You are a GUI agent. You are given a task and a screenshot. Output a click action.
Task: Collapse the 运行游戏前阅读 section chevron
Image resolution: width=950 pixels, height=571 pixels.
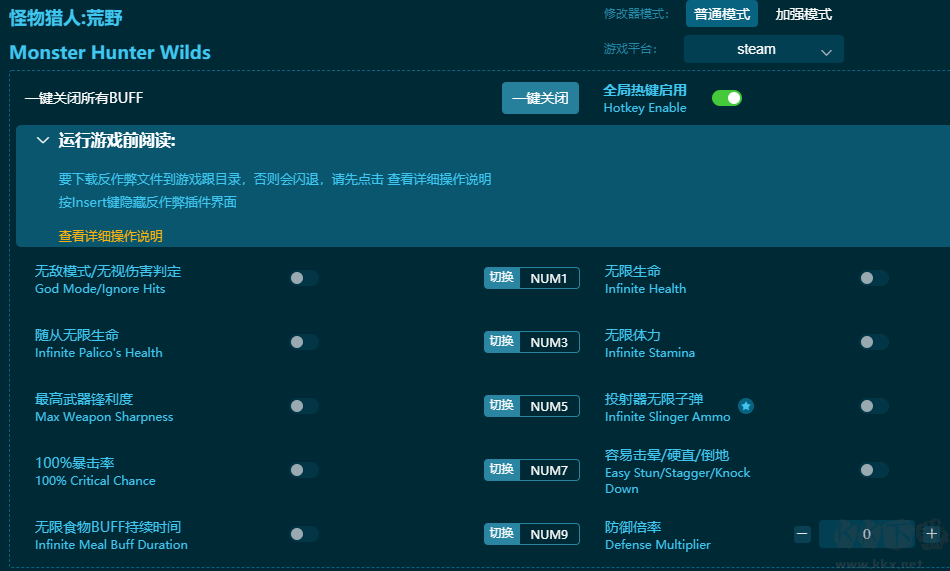click(43, 141)
